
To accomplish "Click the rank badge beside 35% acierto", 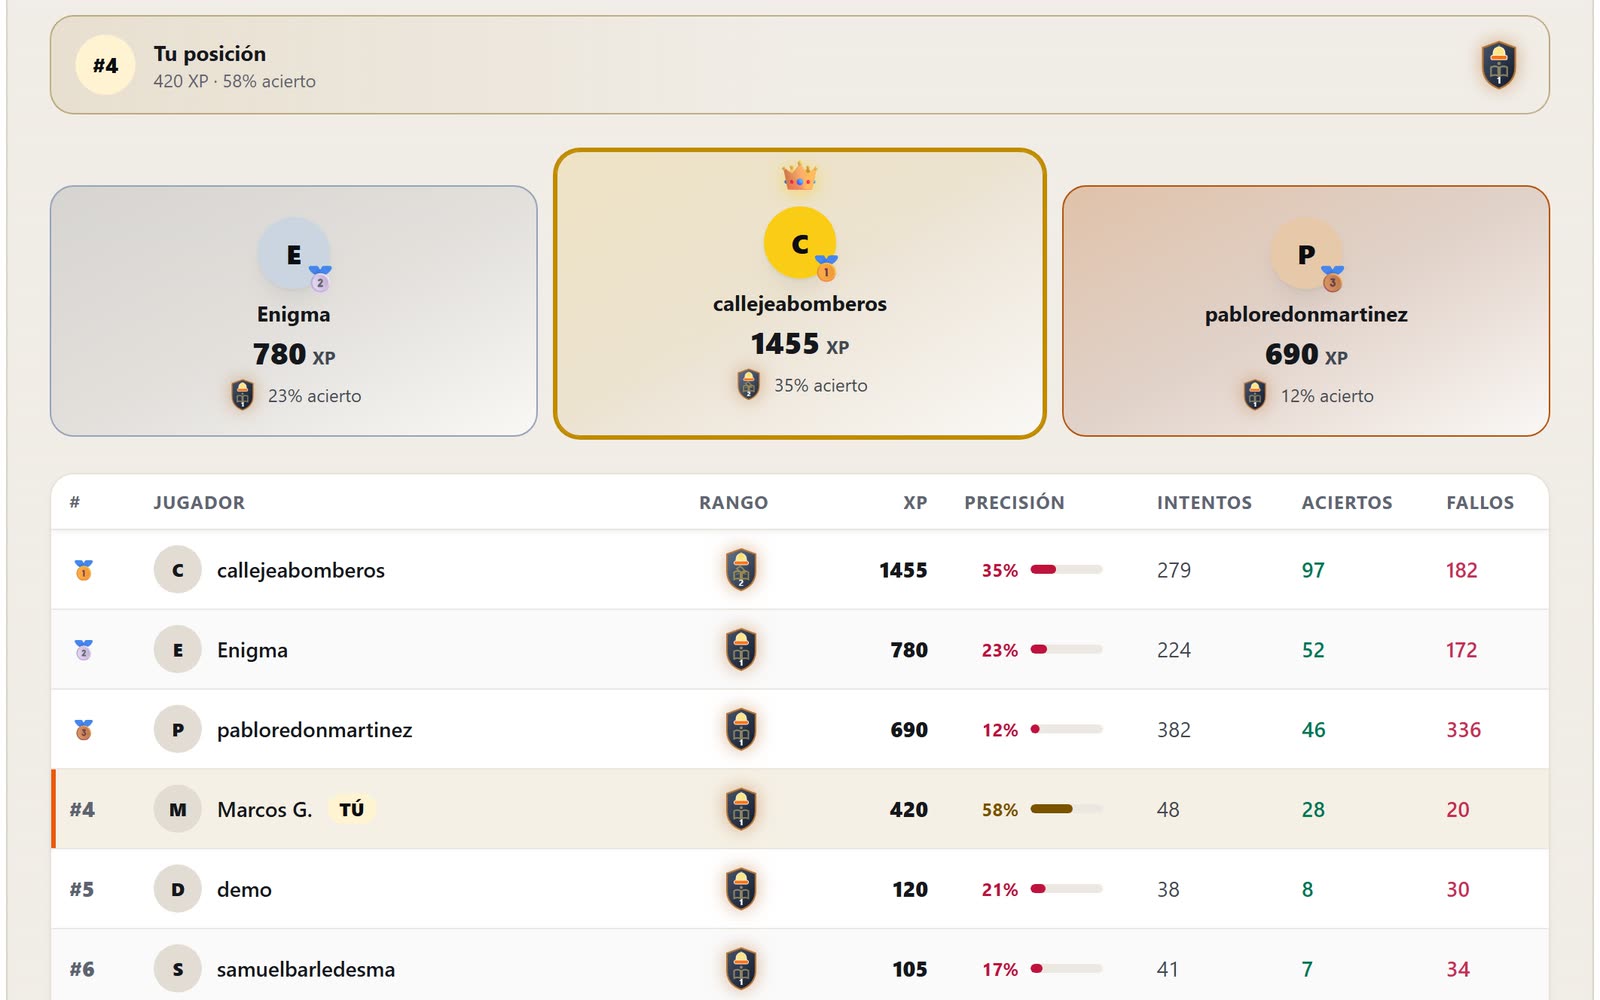I will click(x=749, y=384).
